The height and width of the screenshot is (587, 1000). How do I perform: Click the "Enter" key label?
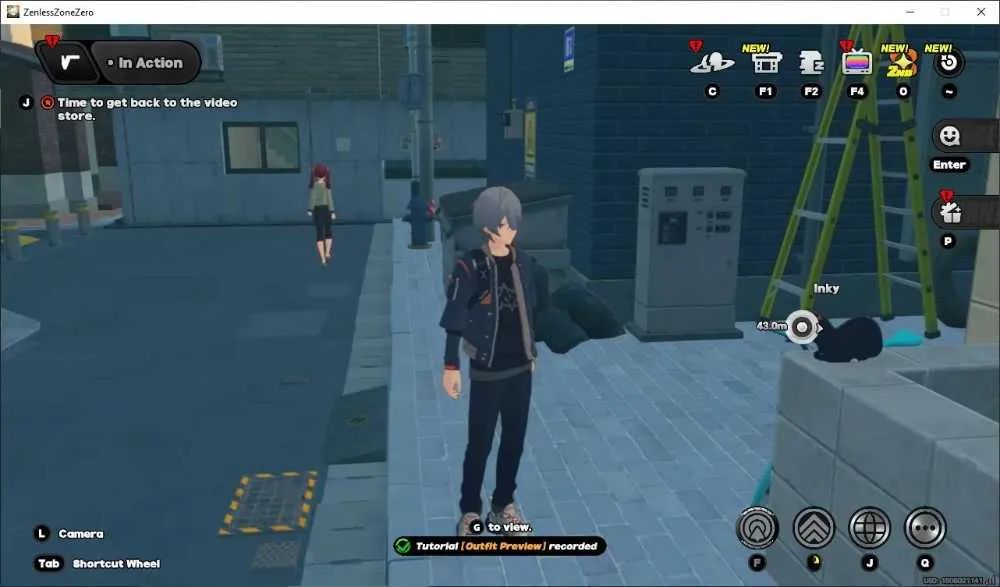[949, 165]
